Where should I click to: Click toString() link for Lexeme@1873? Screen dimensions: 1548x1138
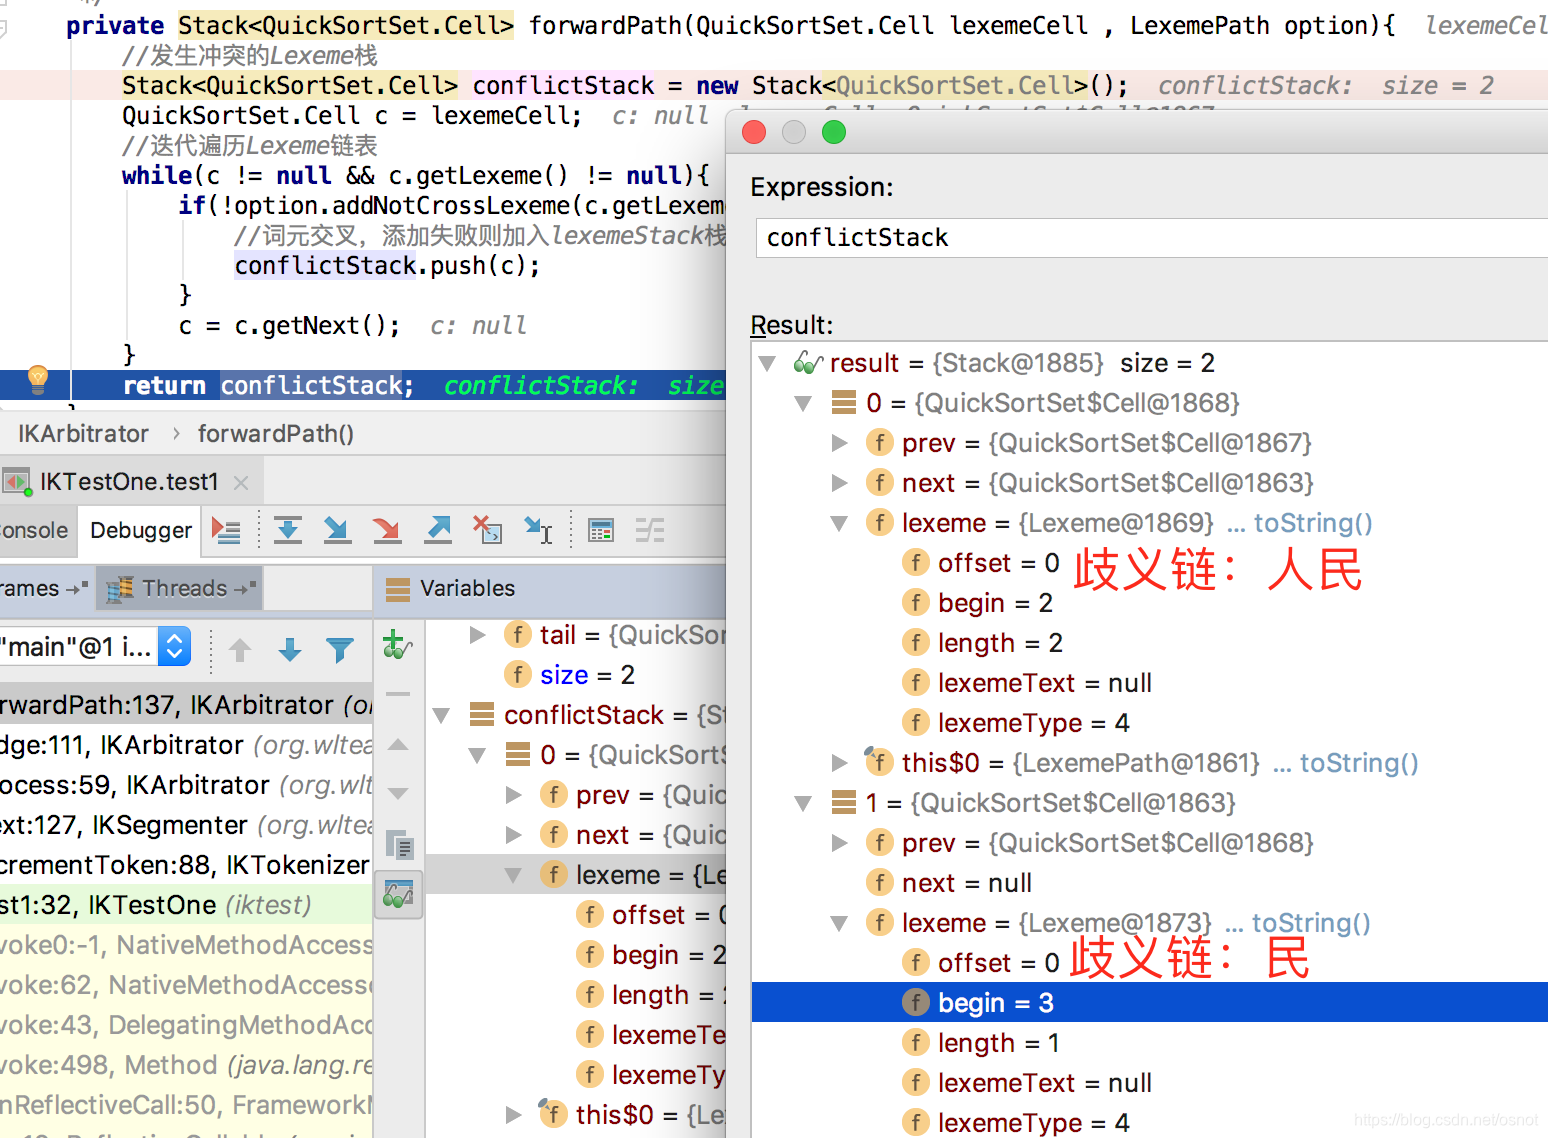[1311, 923]
